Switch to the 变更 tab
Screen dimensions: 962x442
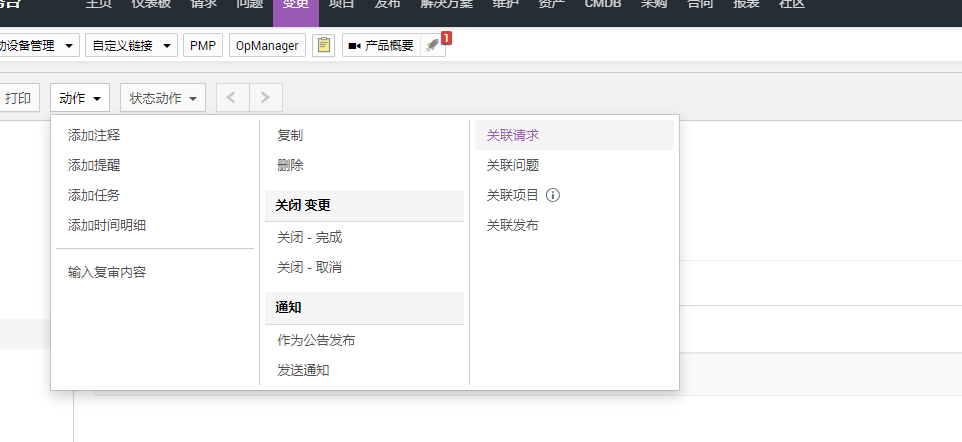[296, 4]
